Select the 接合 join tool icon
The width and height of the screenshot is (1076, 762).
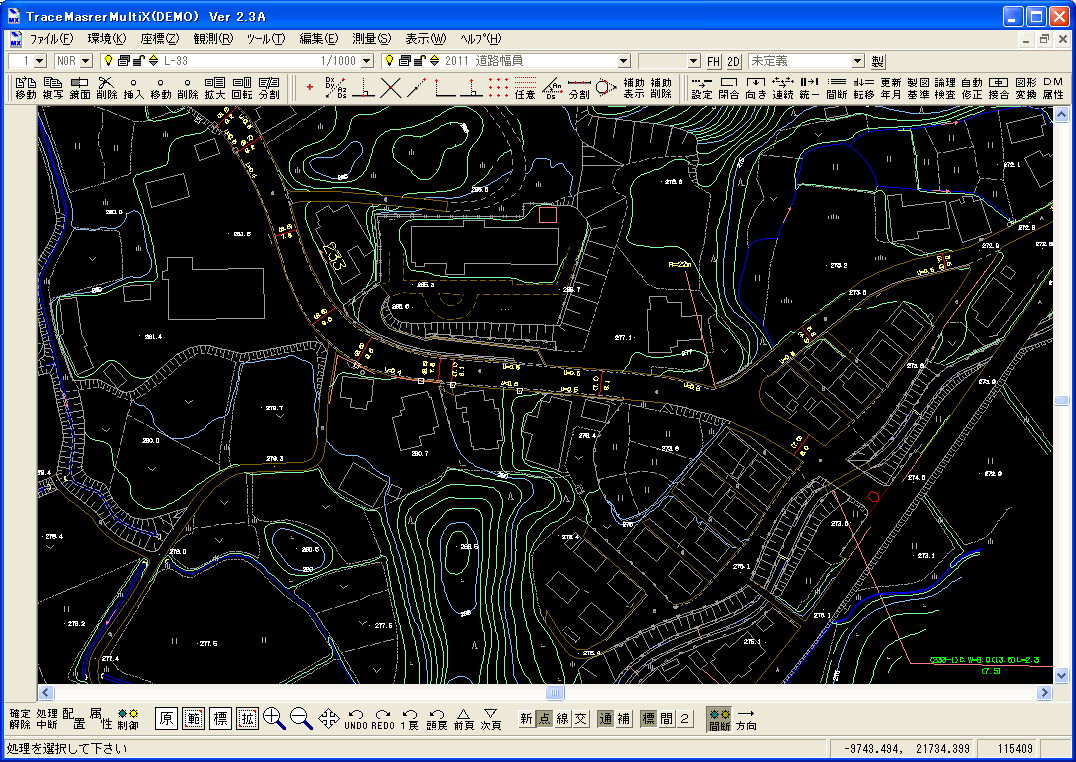pos(998,88)
